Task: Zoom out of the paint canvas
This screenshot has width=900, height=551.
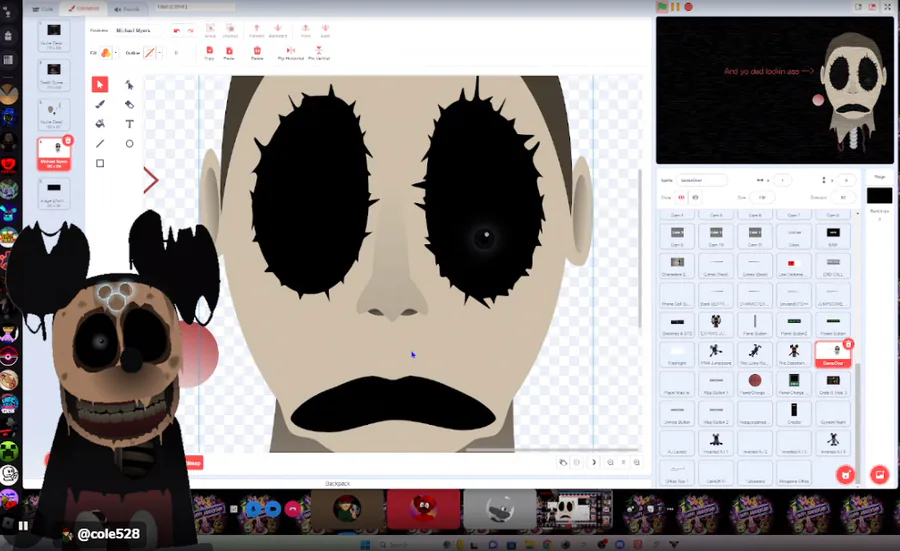Action: (x=610, y=462)
